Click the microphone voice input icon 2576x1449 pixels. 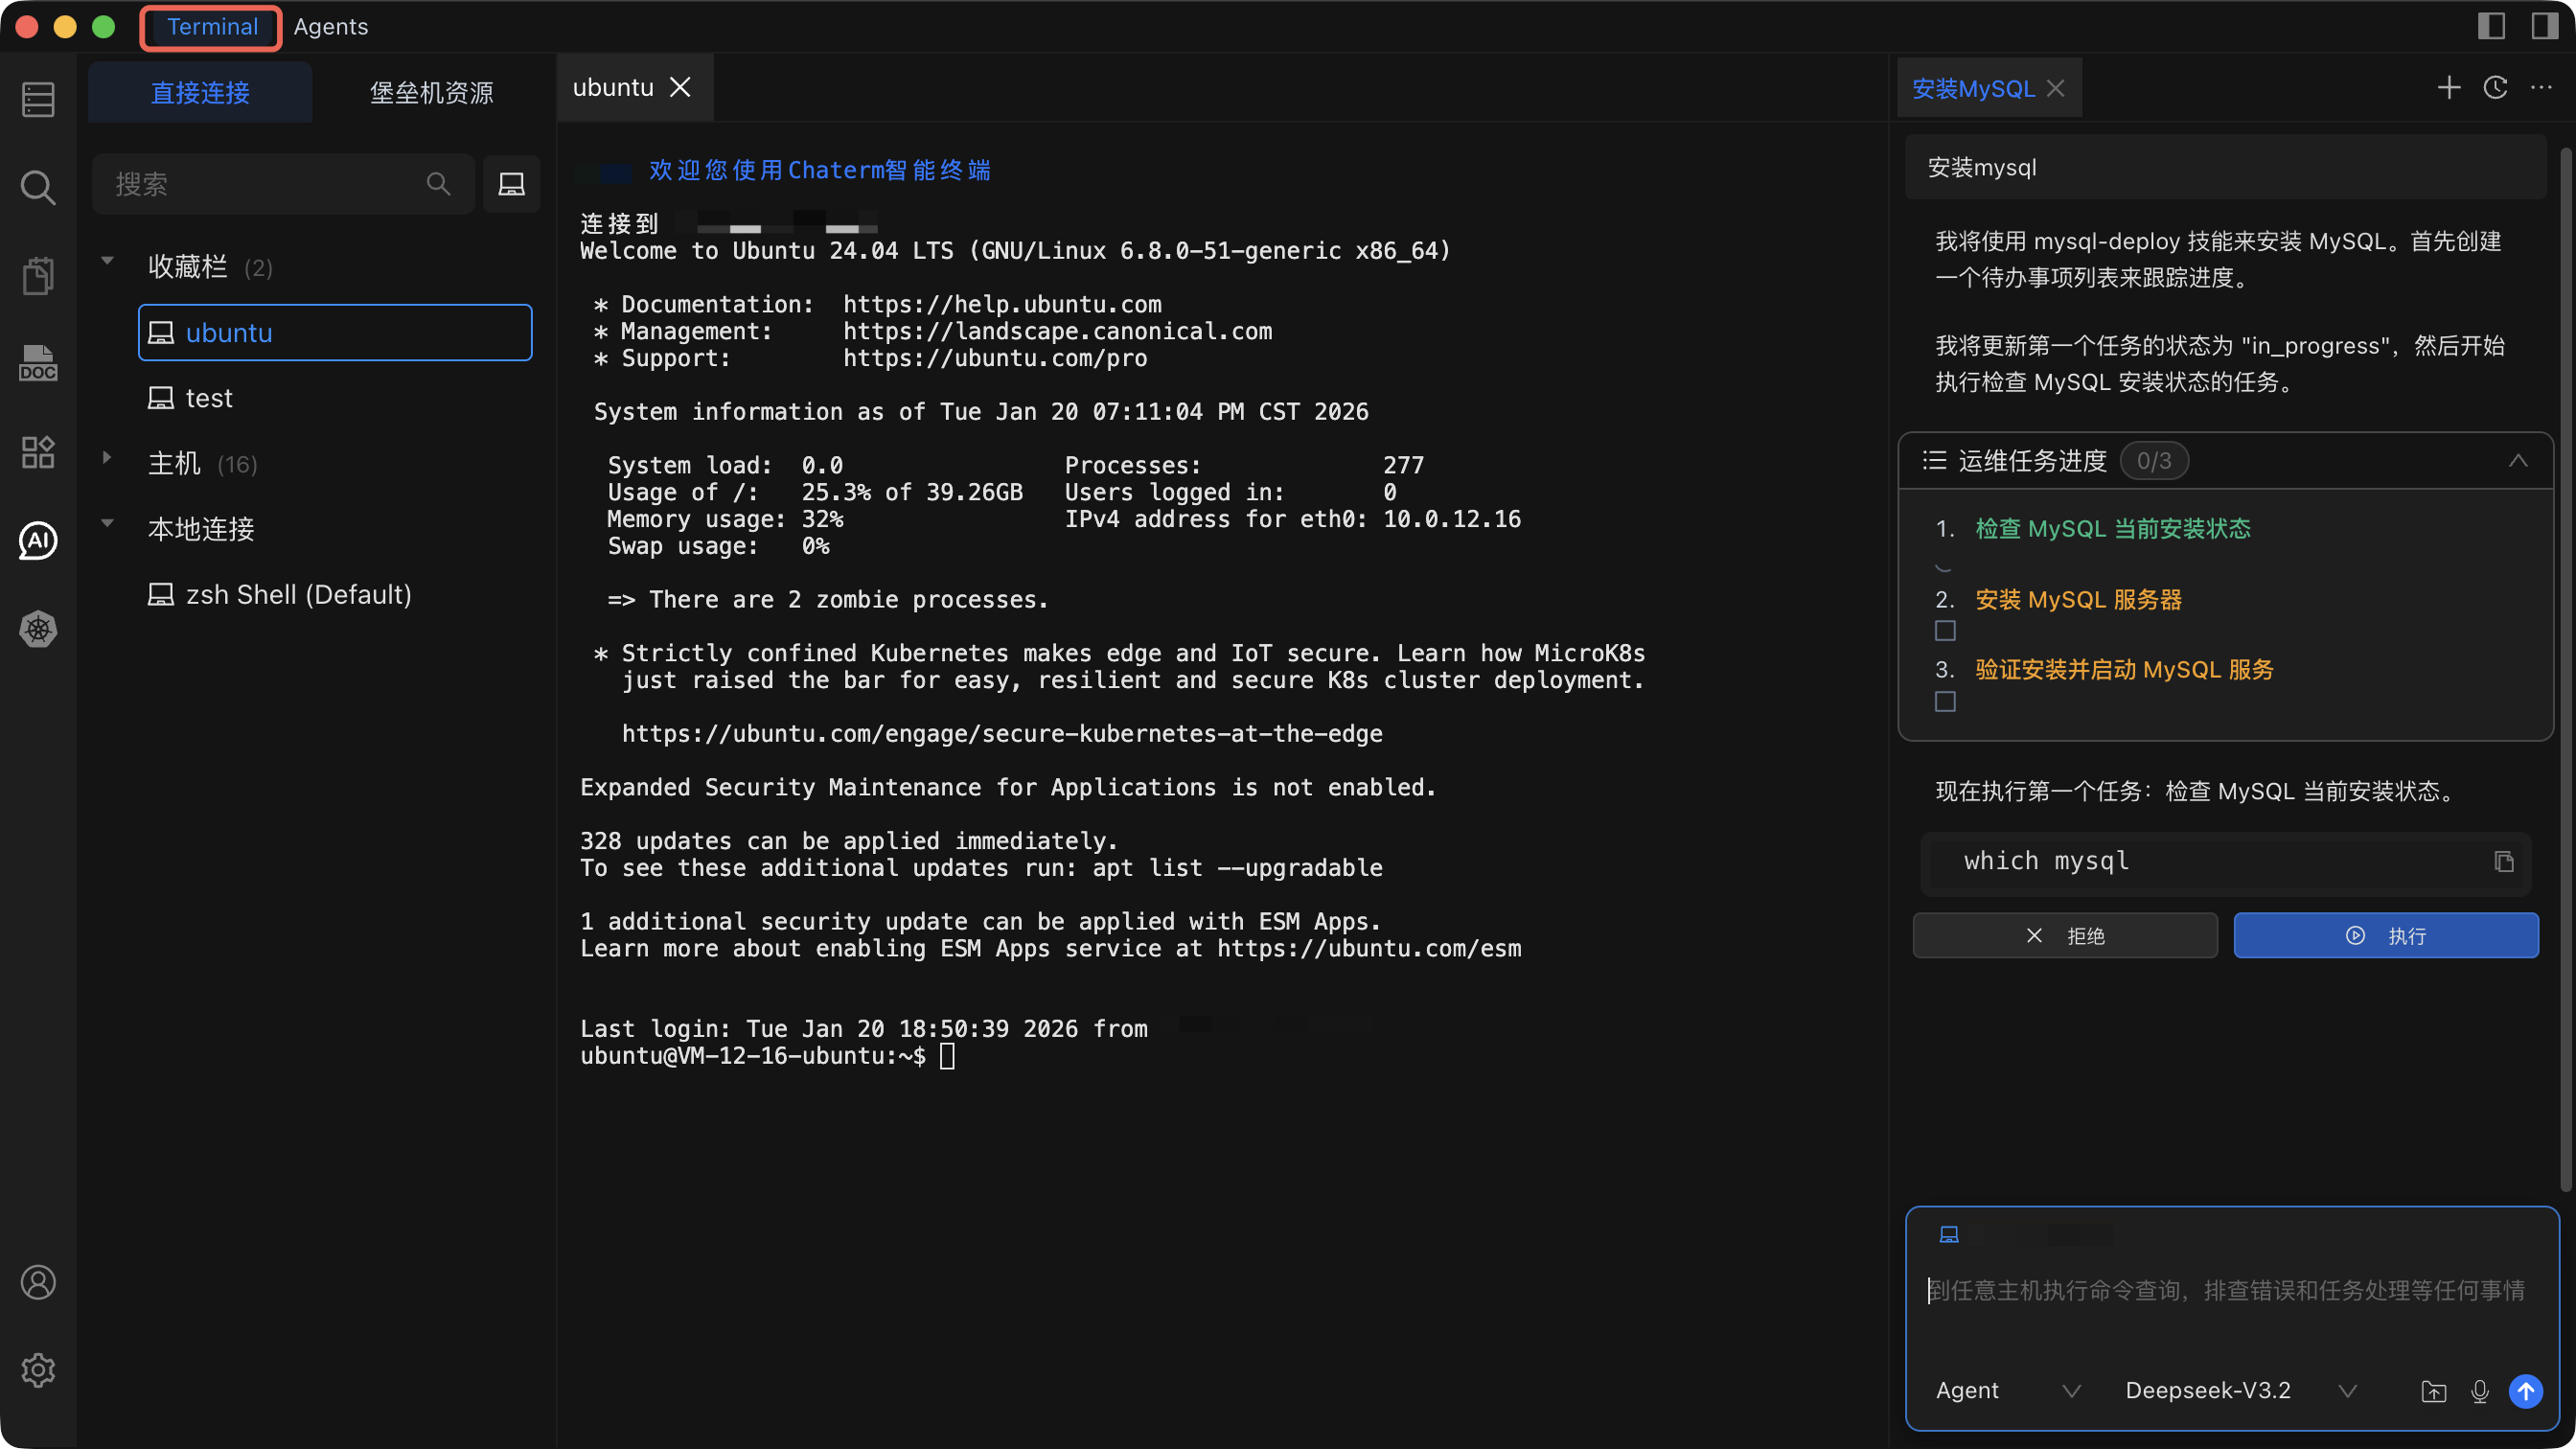coord(2479,1391)
